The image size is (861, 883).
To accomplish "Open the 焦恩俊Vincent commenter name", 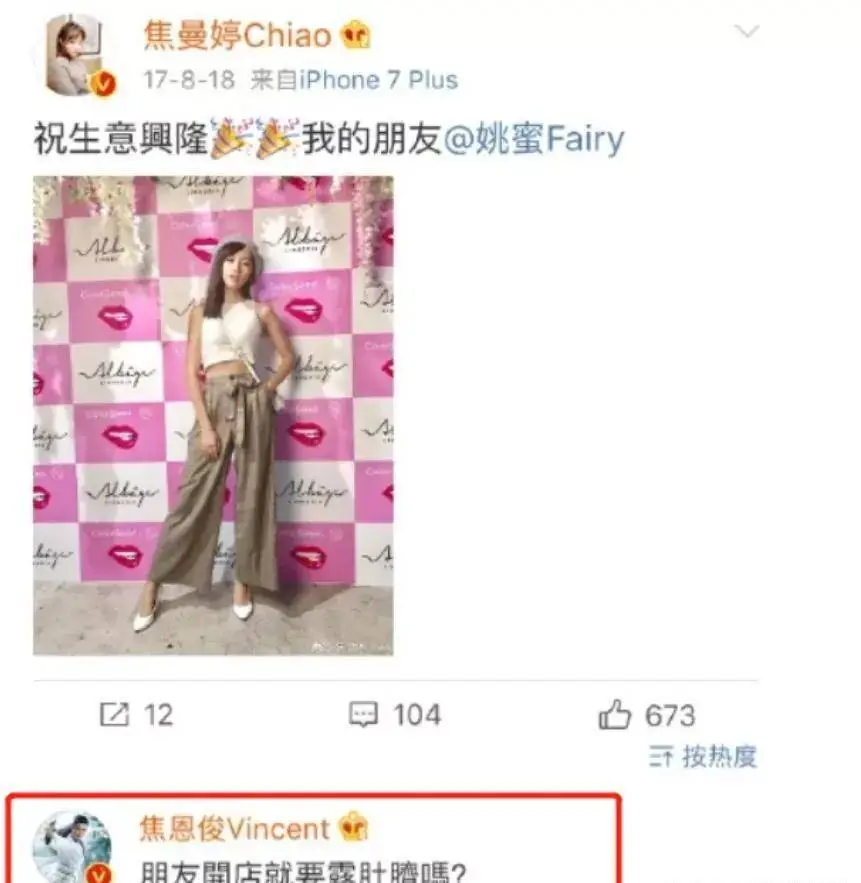I will [234, 829].
